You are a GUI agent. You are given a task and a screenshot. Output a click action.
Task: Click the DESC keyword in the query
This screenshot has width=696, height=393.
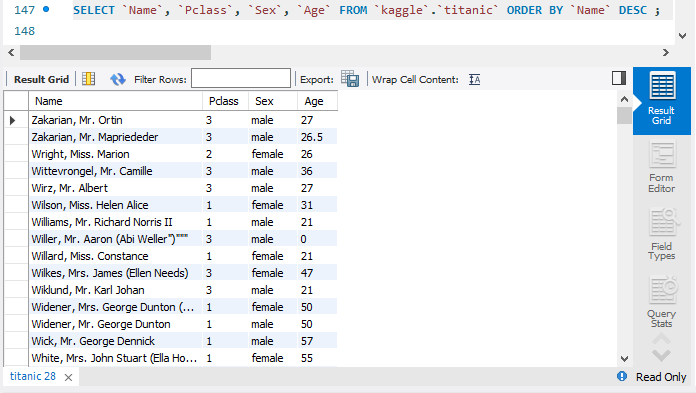(x=633, y=10)
